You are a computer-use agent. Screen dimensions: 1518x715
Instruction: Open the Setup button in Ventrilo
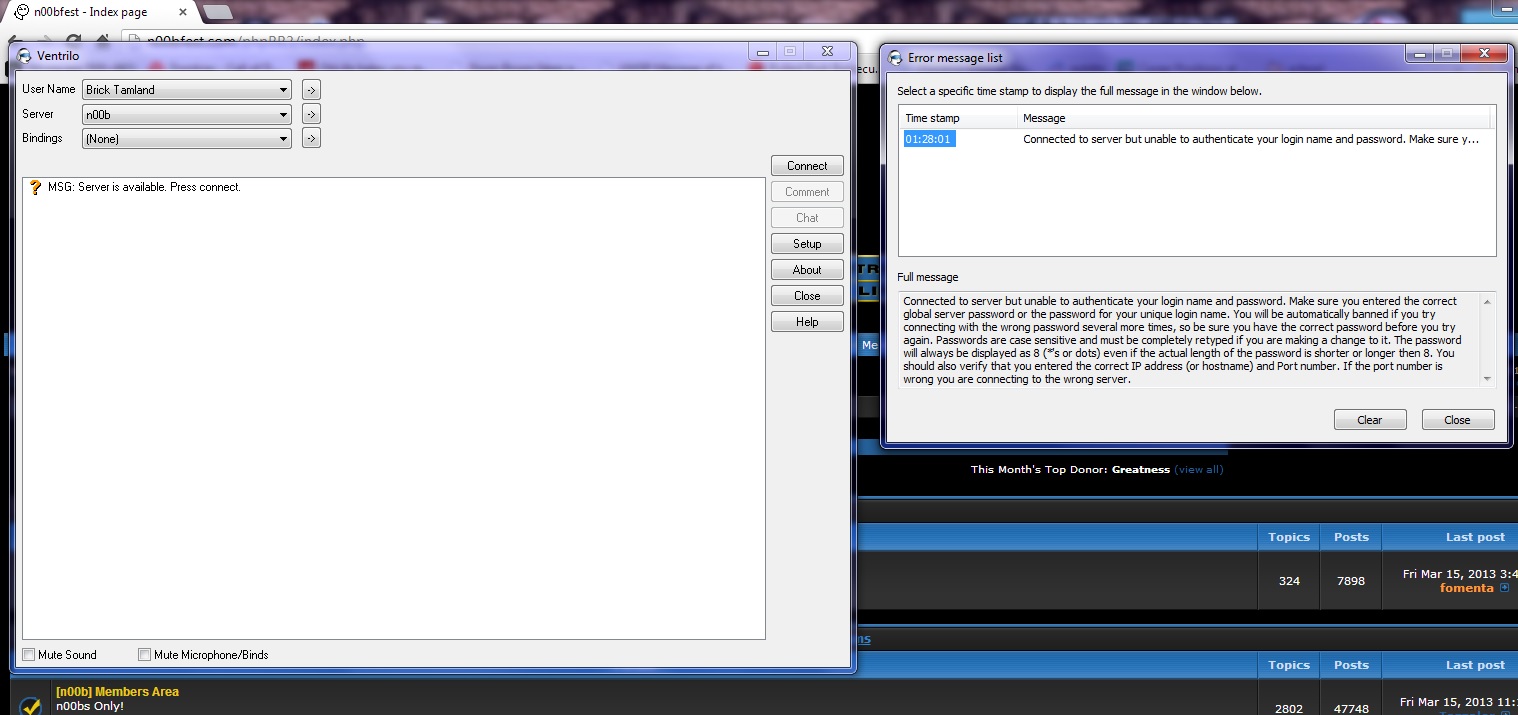807,244
